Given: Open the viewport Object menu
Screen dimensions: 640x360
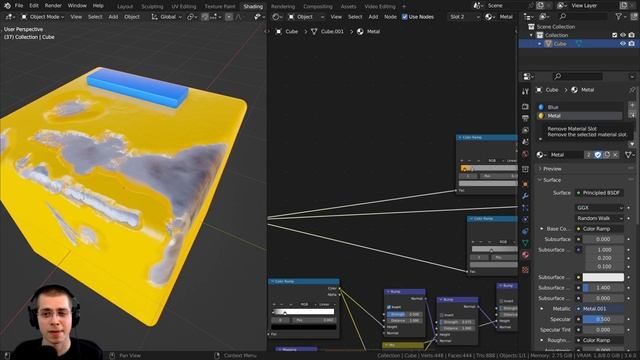Looking at the screenshot, I should tap(132, 17).
